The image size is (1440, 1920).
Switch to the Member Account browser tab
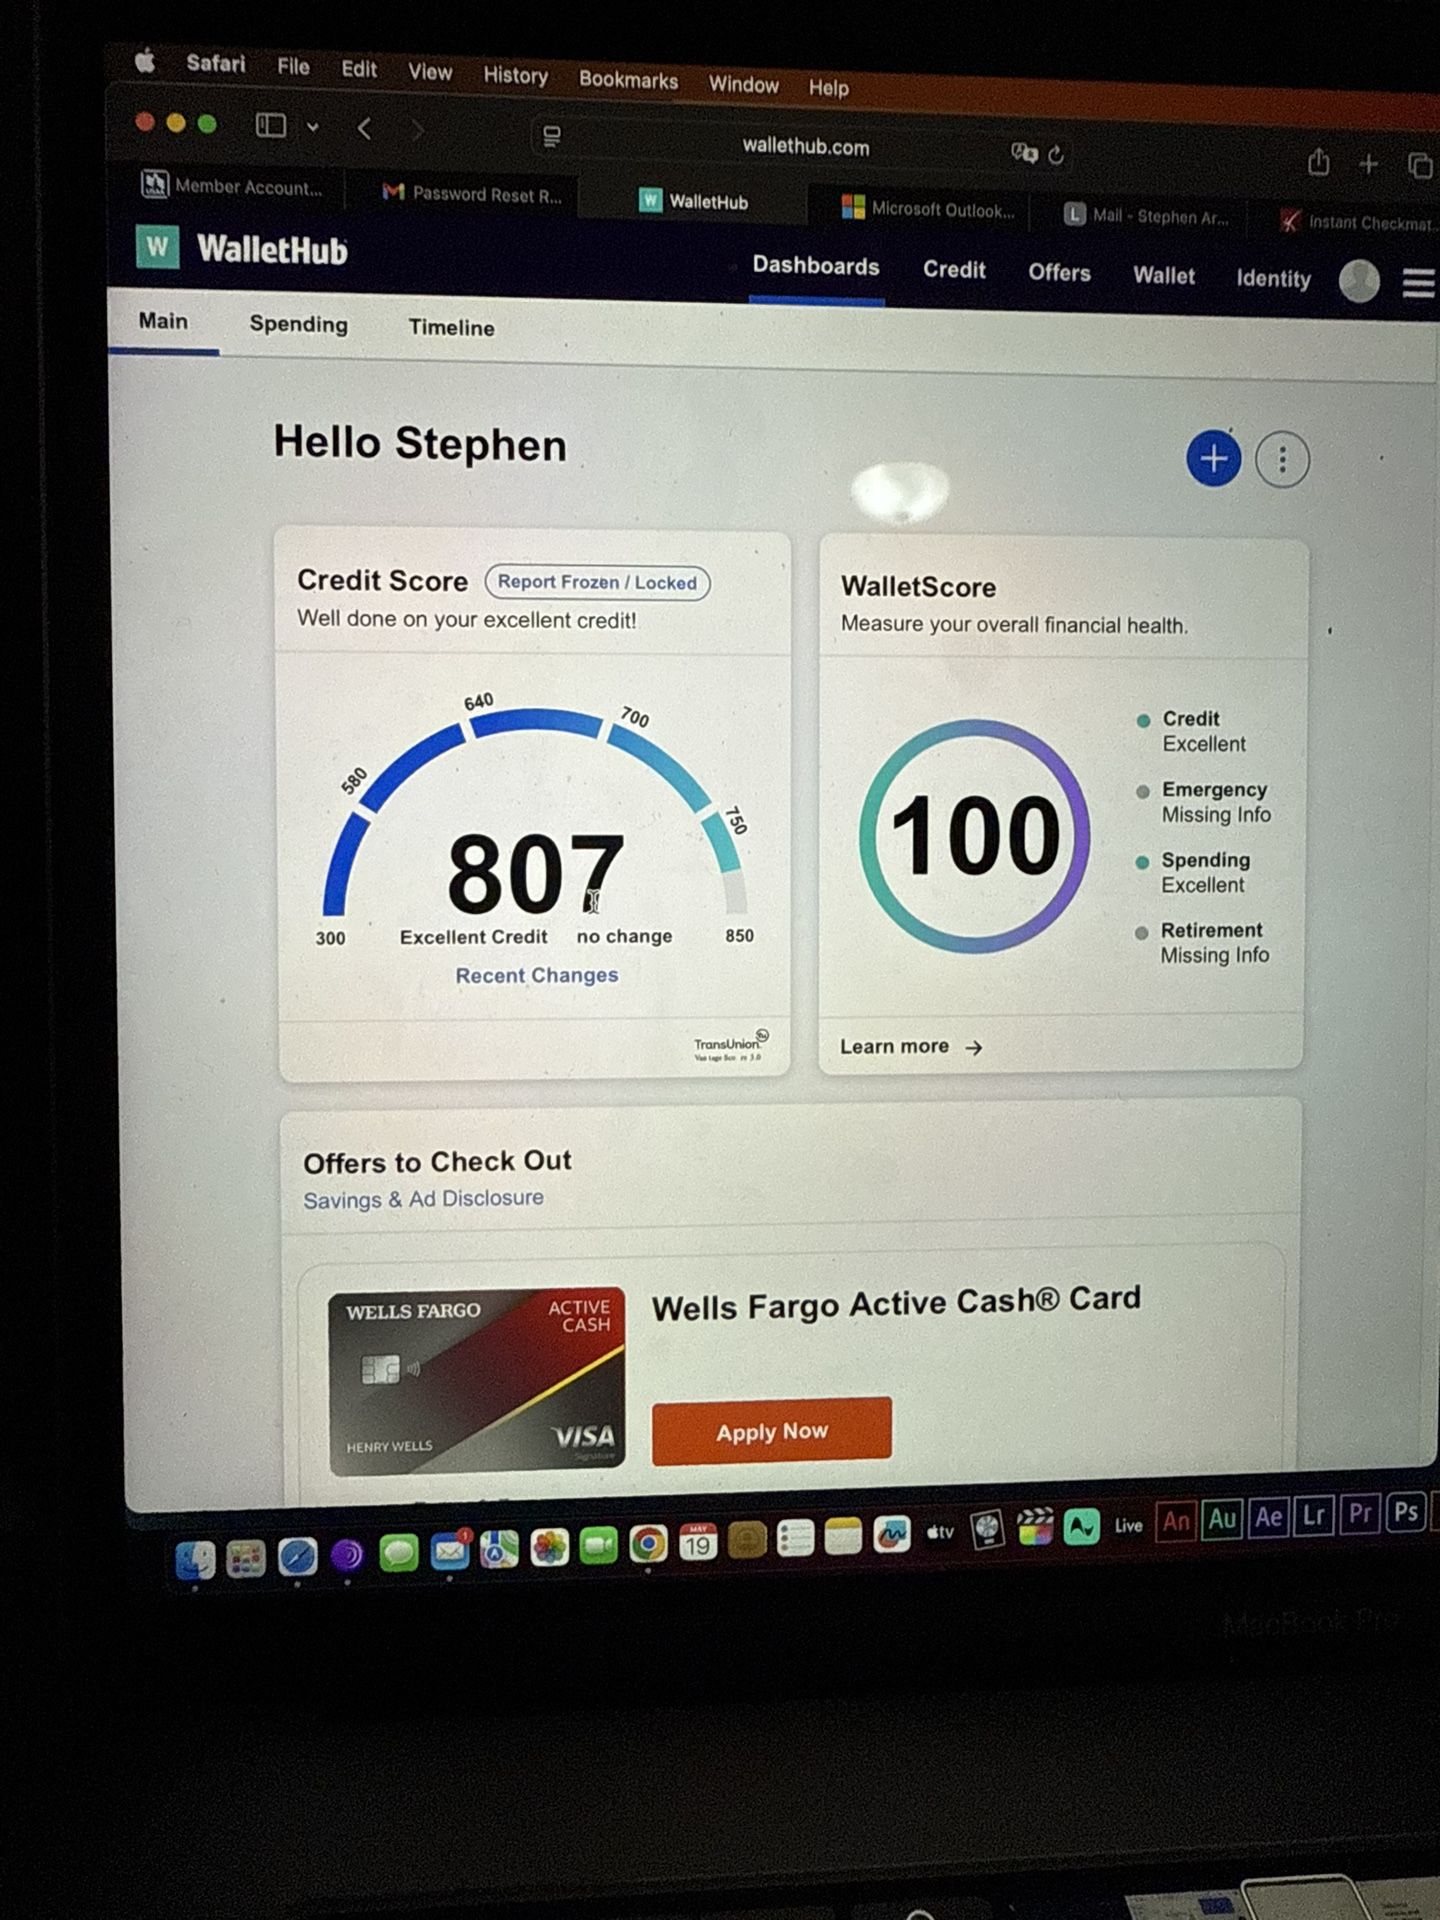click(233, 186)
